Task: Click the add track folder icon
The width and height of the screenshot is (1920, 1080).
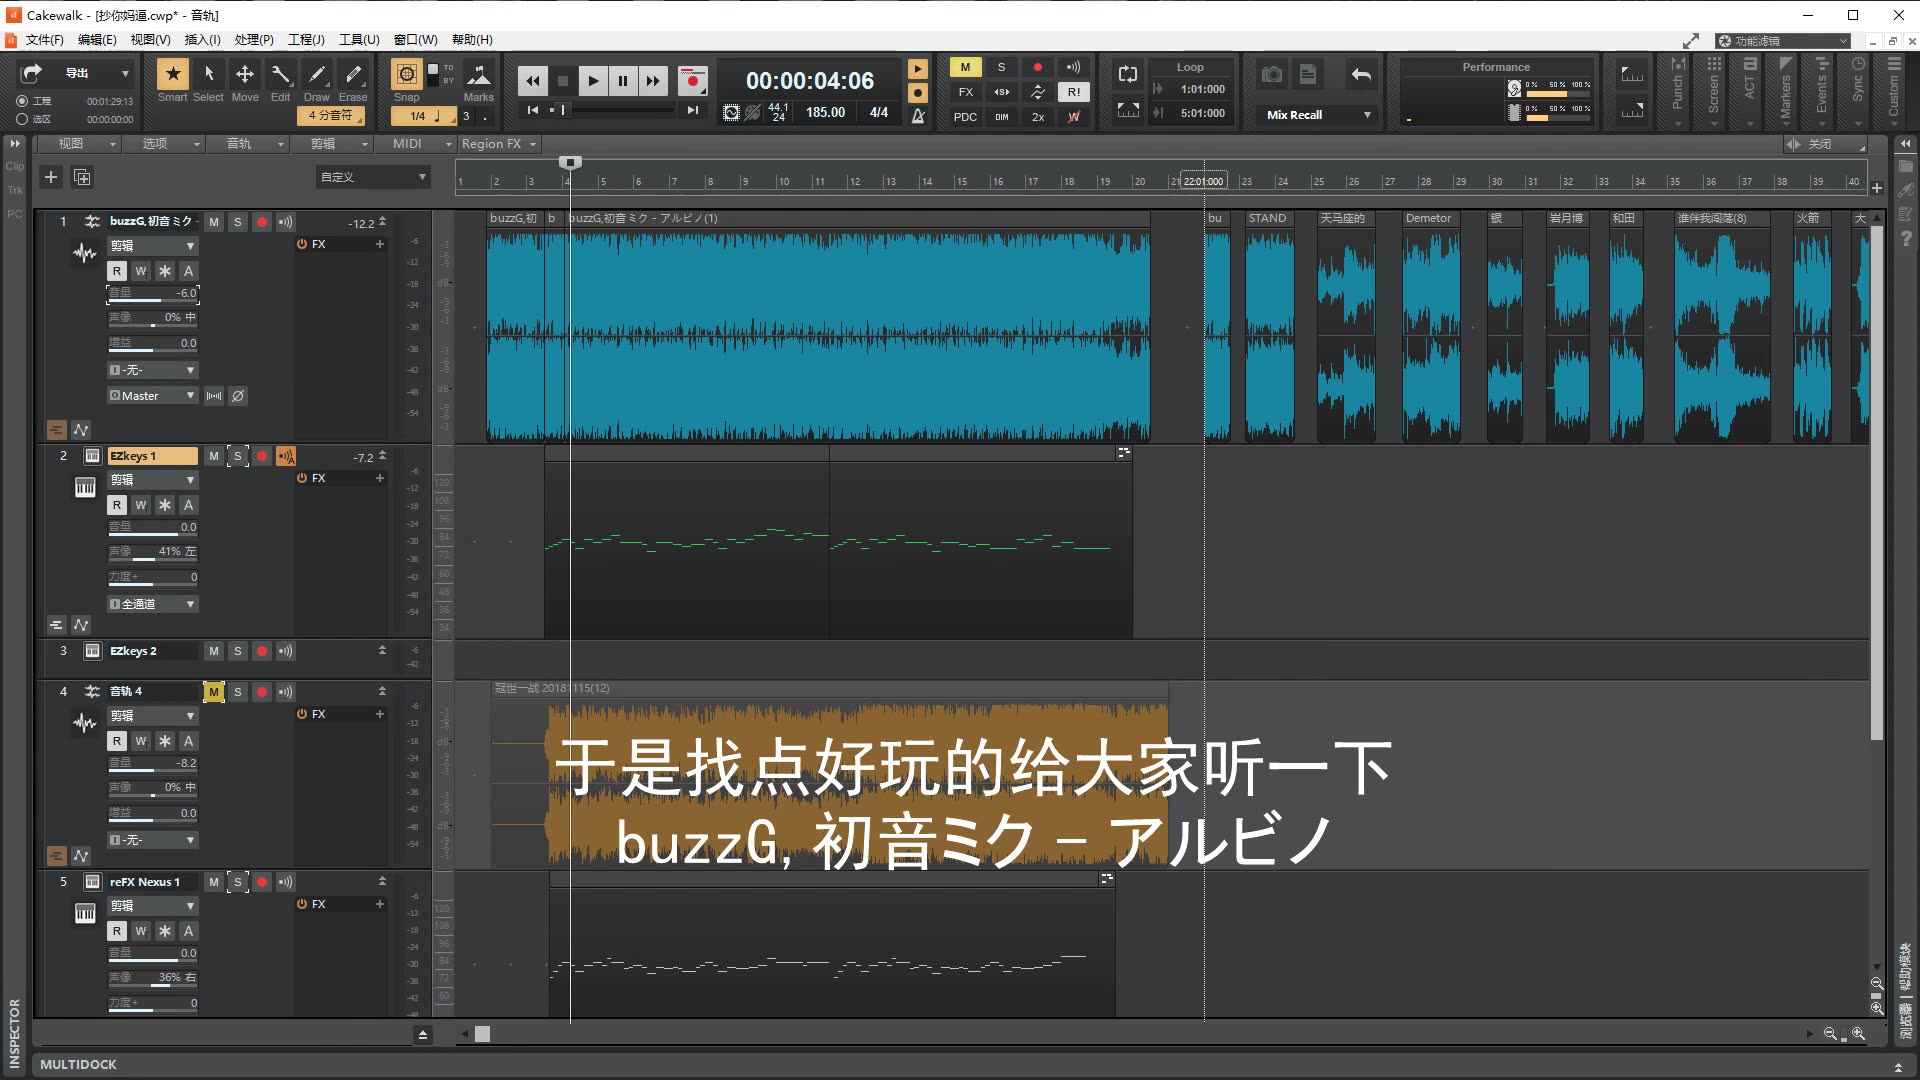Action: (x=82, y=177)
